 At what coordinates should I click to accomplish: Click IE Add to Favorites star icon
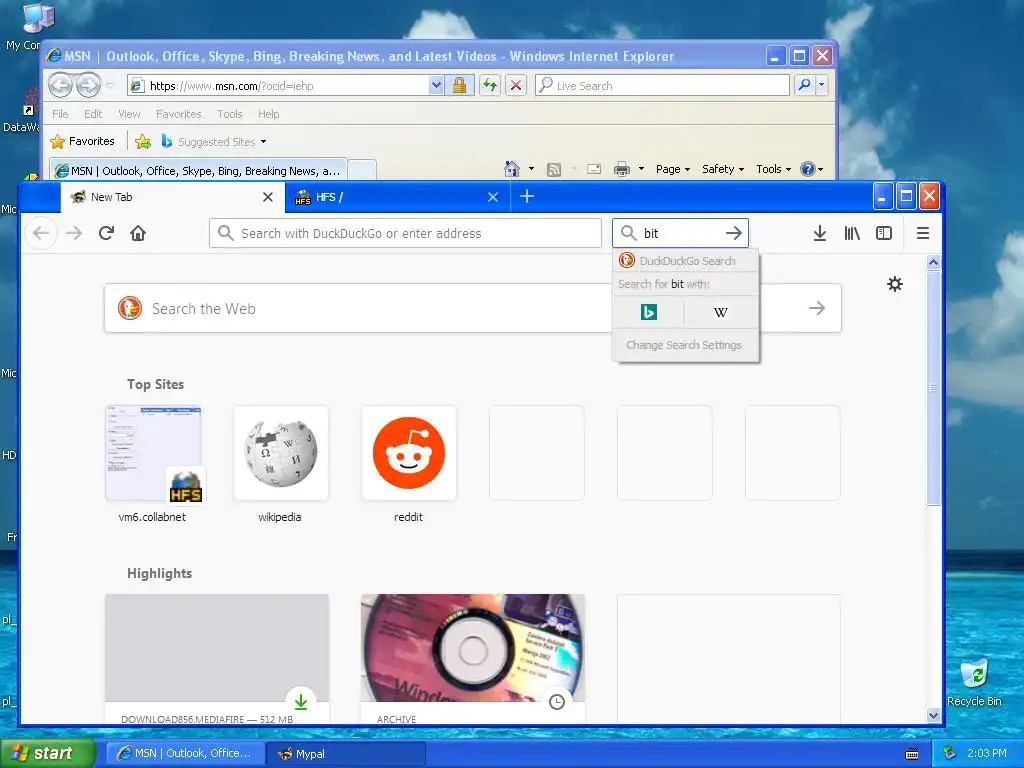pos(143,141)
